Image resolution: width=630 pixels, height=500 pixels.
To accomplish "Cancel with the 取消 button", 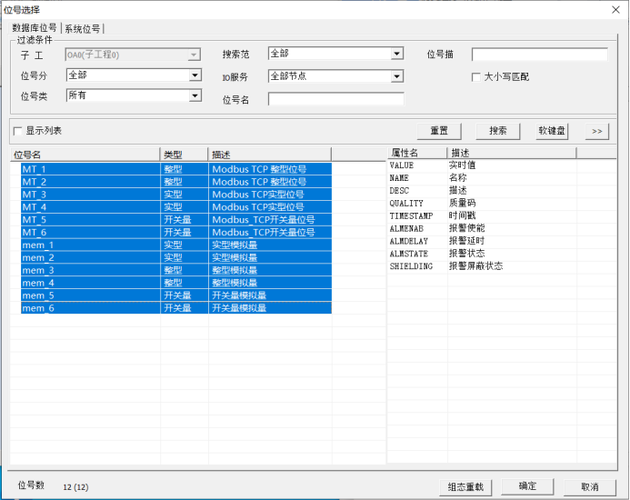I will tap(590, 487).
